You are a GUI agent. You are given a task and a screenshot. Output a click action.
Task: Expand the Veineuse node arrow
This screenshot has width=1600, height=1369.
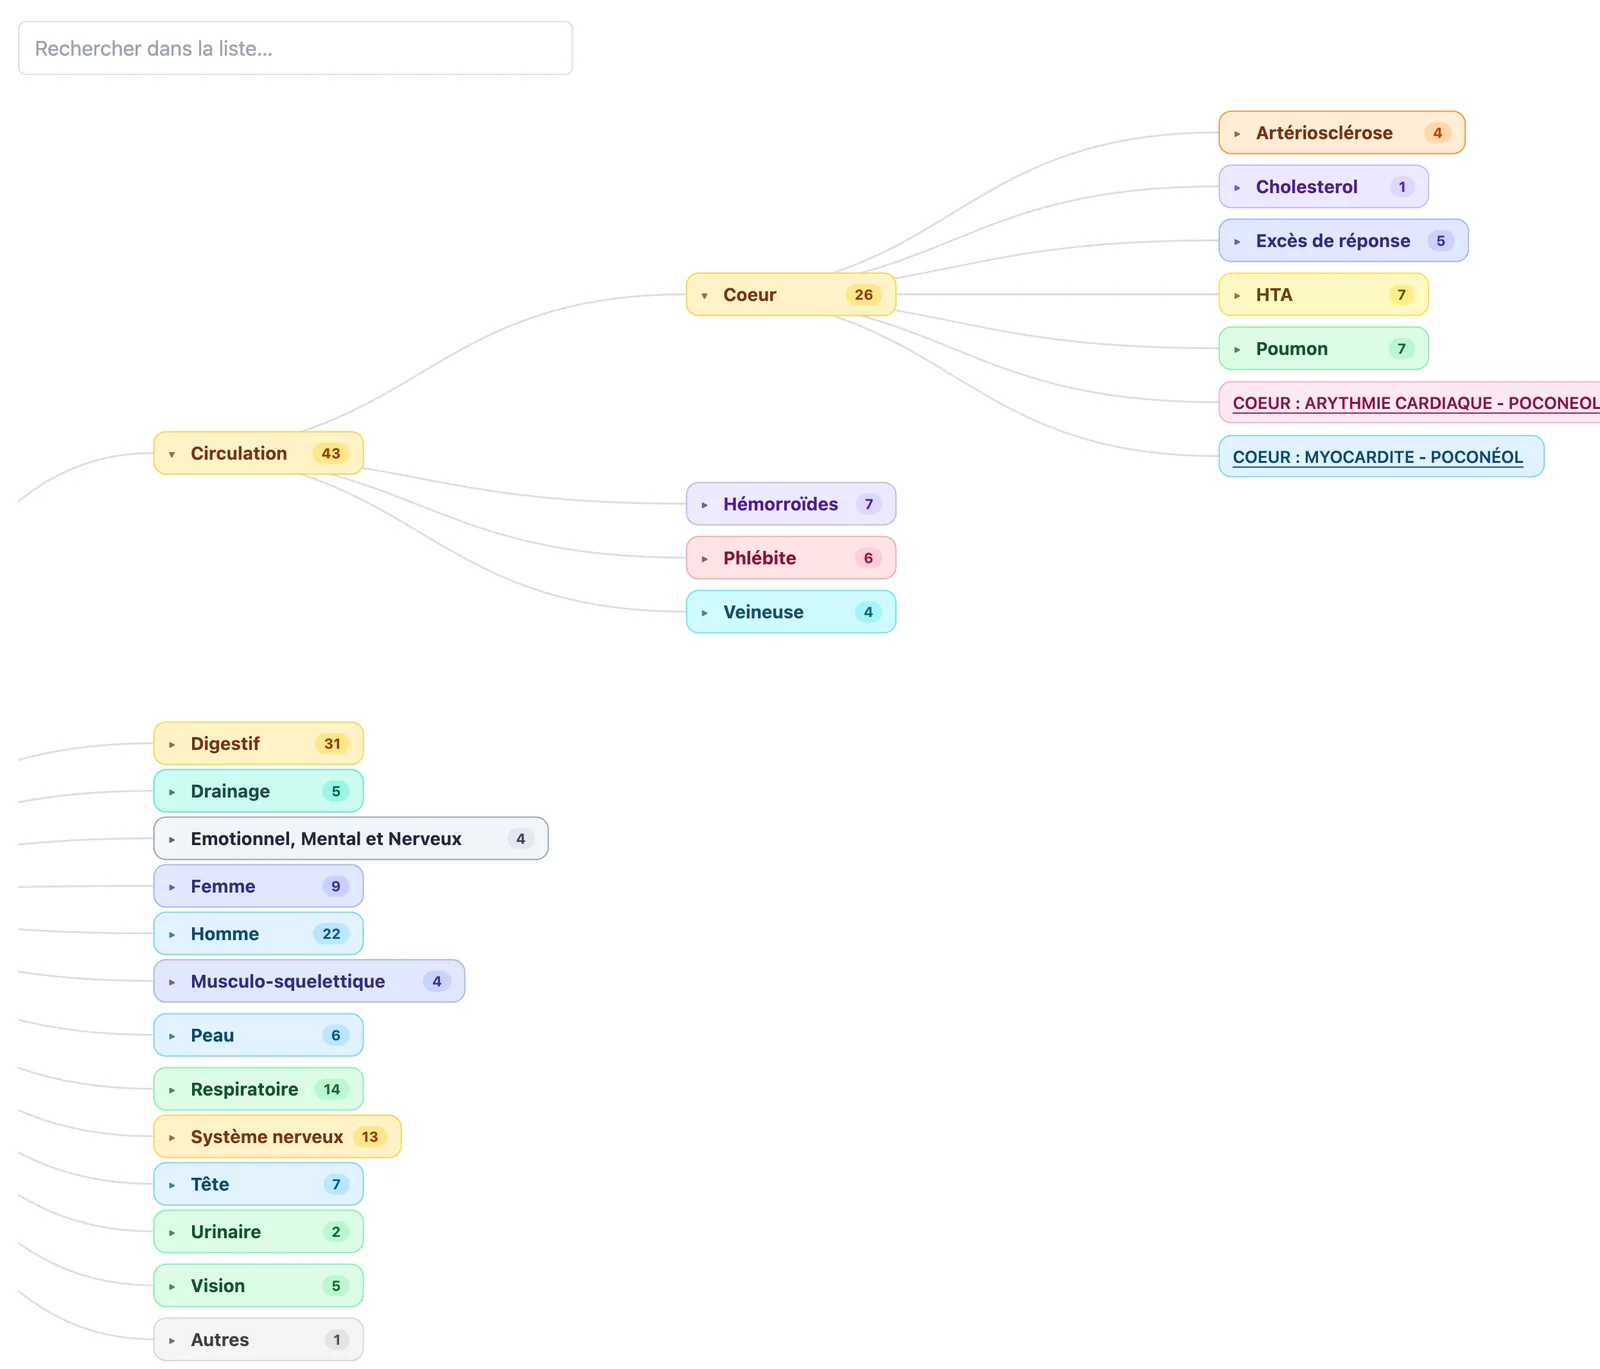(705, 613)
